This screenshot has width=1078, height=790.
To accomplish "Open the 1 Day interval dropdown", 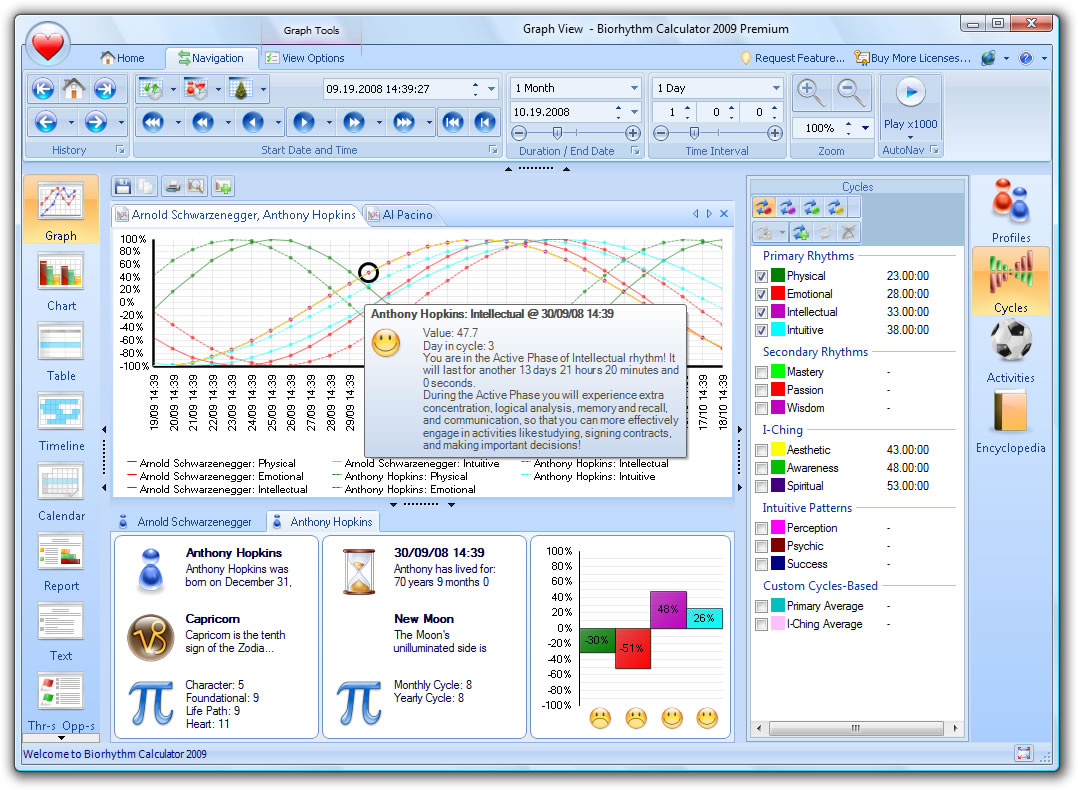I will [x=776, y=88].
